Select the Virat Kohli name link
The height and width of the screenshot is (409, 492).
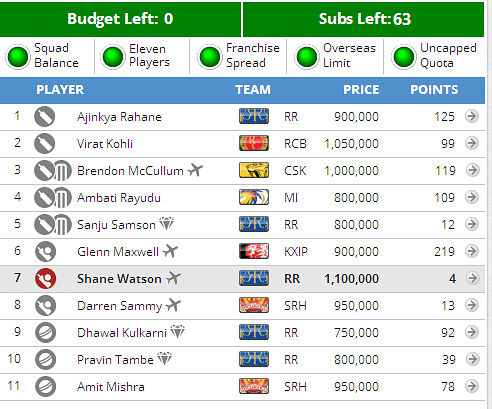105,144
